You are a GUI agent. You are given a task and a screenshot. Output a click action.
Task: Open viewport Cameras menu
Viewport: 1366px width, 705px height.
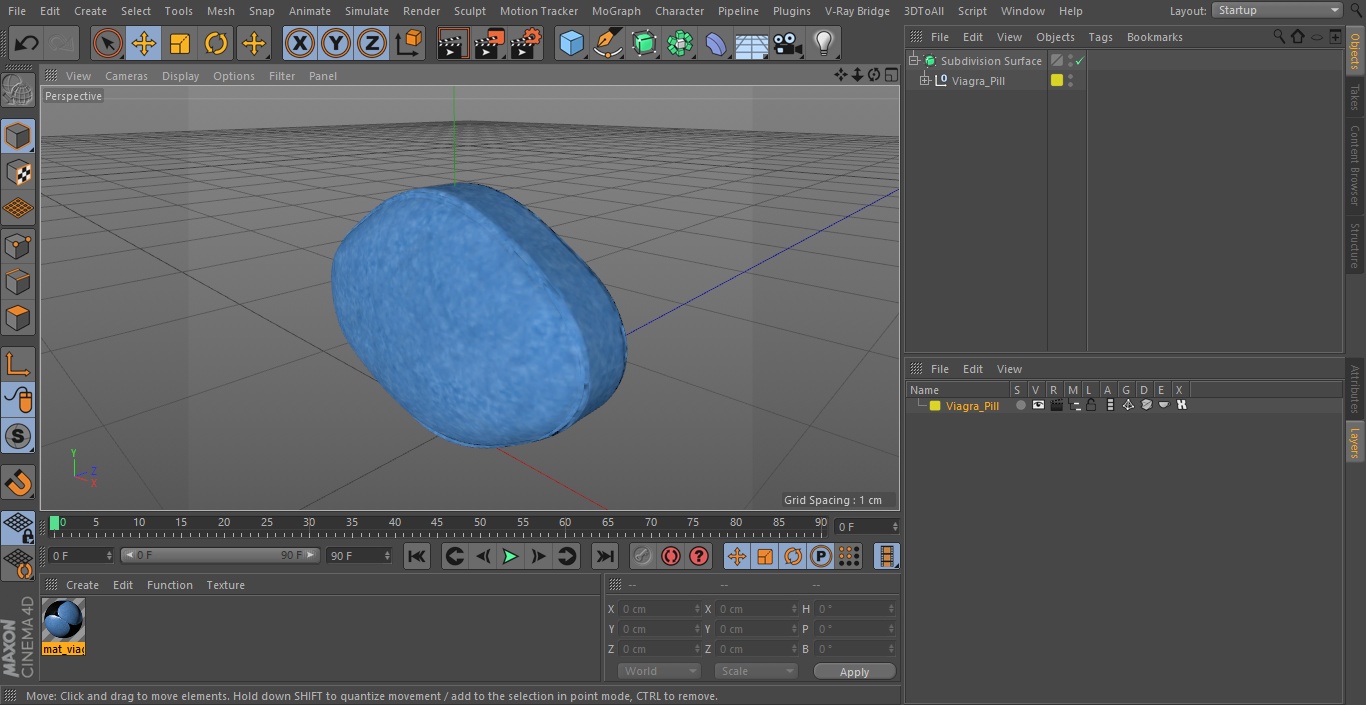pyautogui.click(x=126, y=76)
